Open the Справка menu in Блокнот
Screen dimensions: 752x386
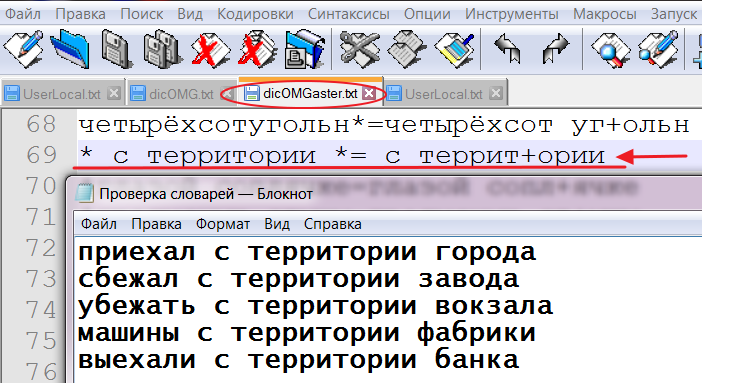[333, 224]
